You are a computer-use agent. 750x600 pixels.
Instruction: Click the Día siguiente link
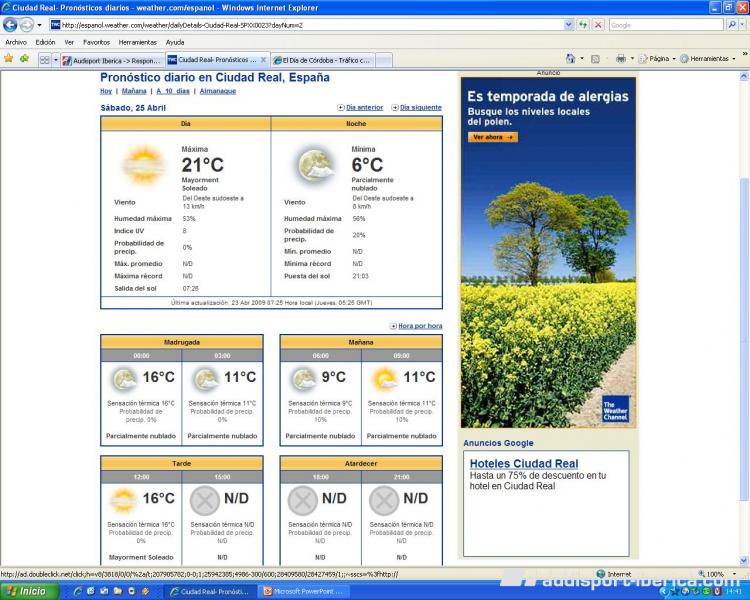click(420, 107)
